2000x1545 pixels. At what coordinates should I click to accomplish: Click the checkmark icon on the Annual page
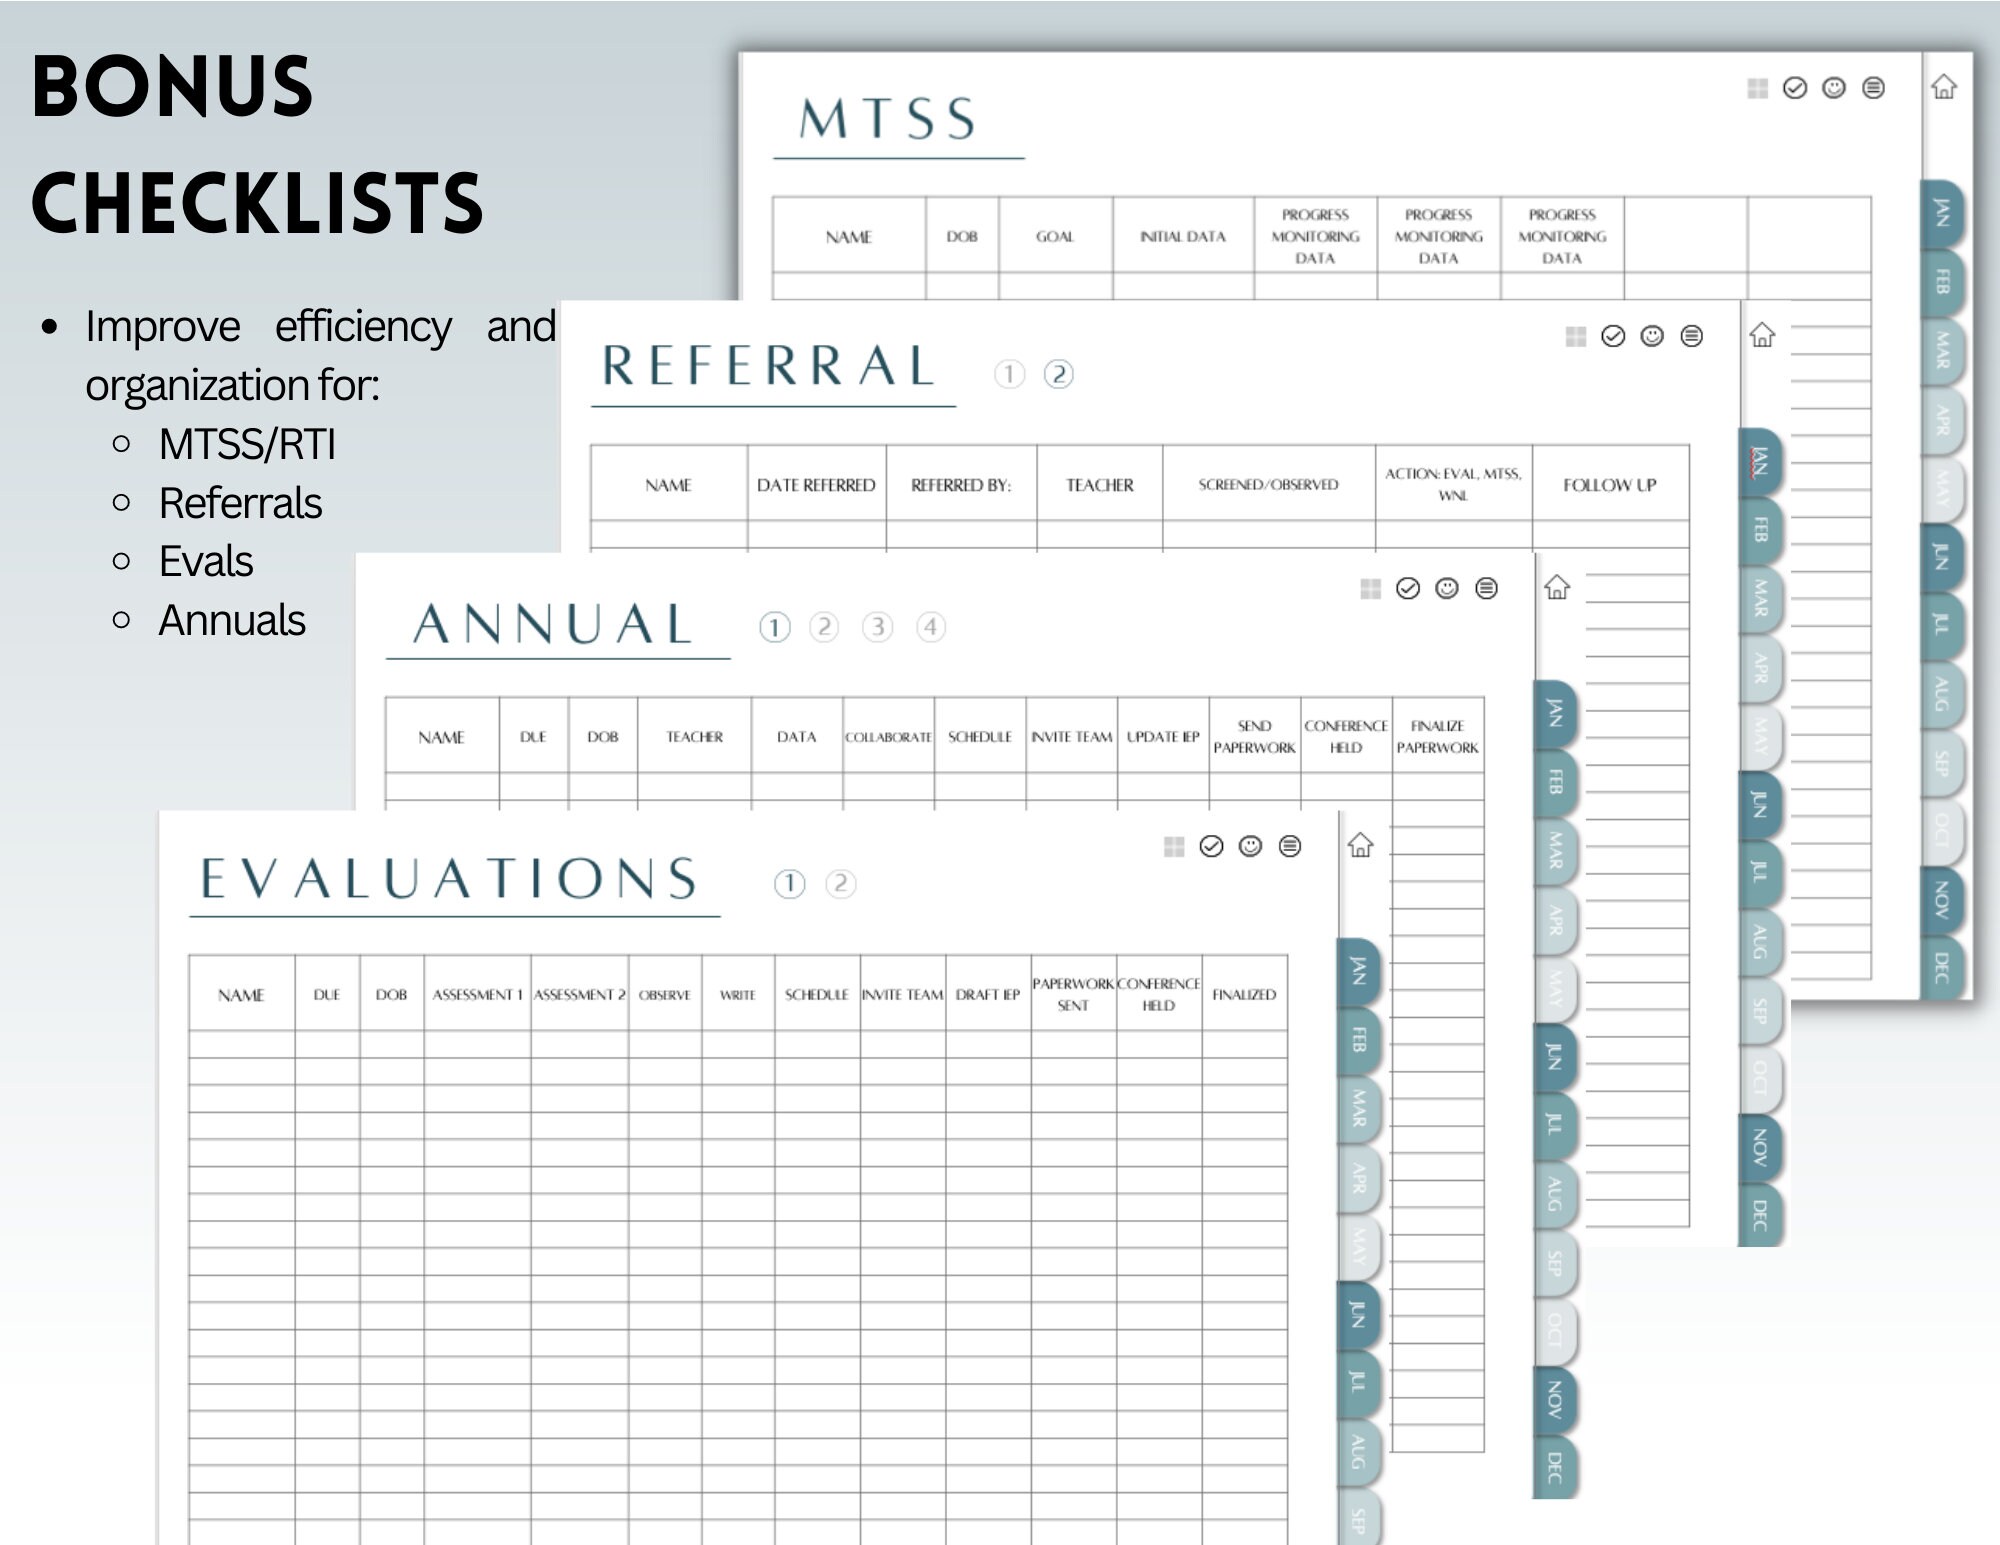(1410, 589)
